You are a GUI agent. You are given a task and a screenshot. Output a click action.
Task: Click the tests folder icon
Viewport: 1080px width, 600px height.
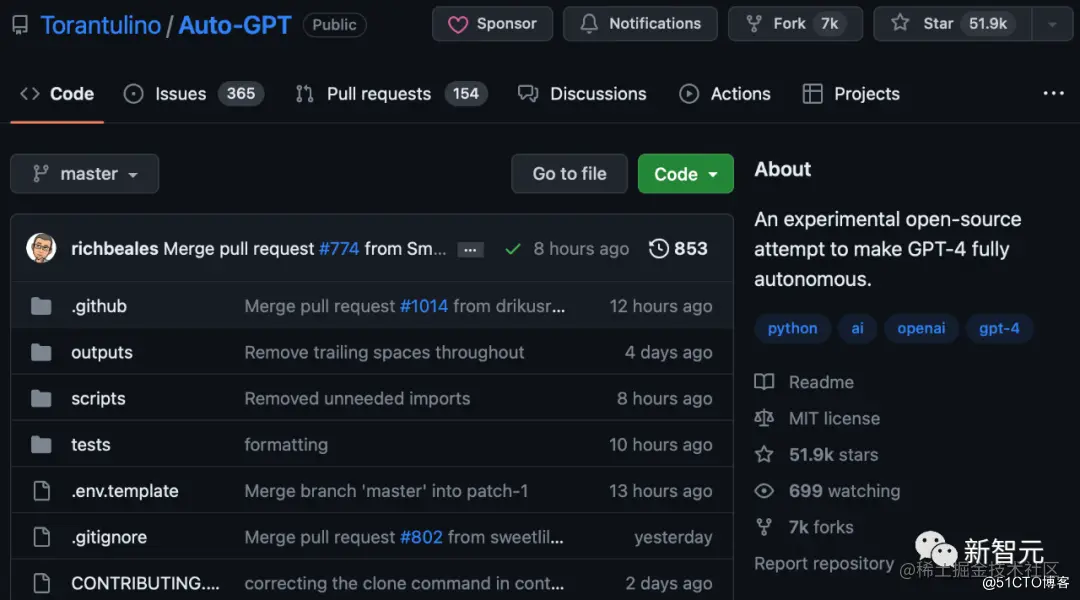pos(41,444)
